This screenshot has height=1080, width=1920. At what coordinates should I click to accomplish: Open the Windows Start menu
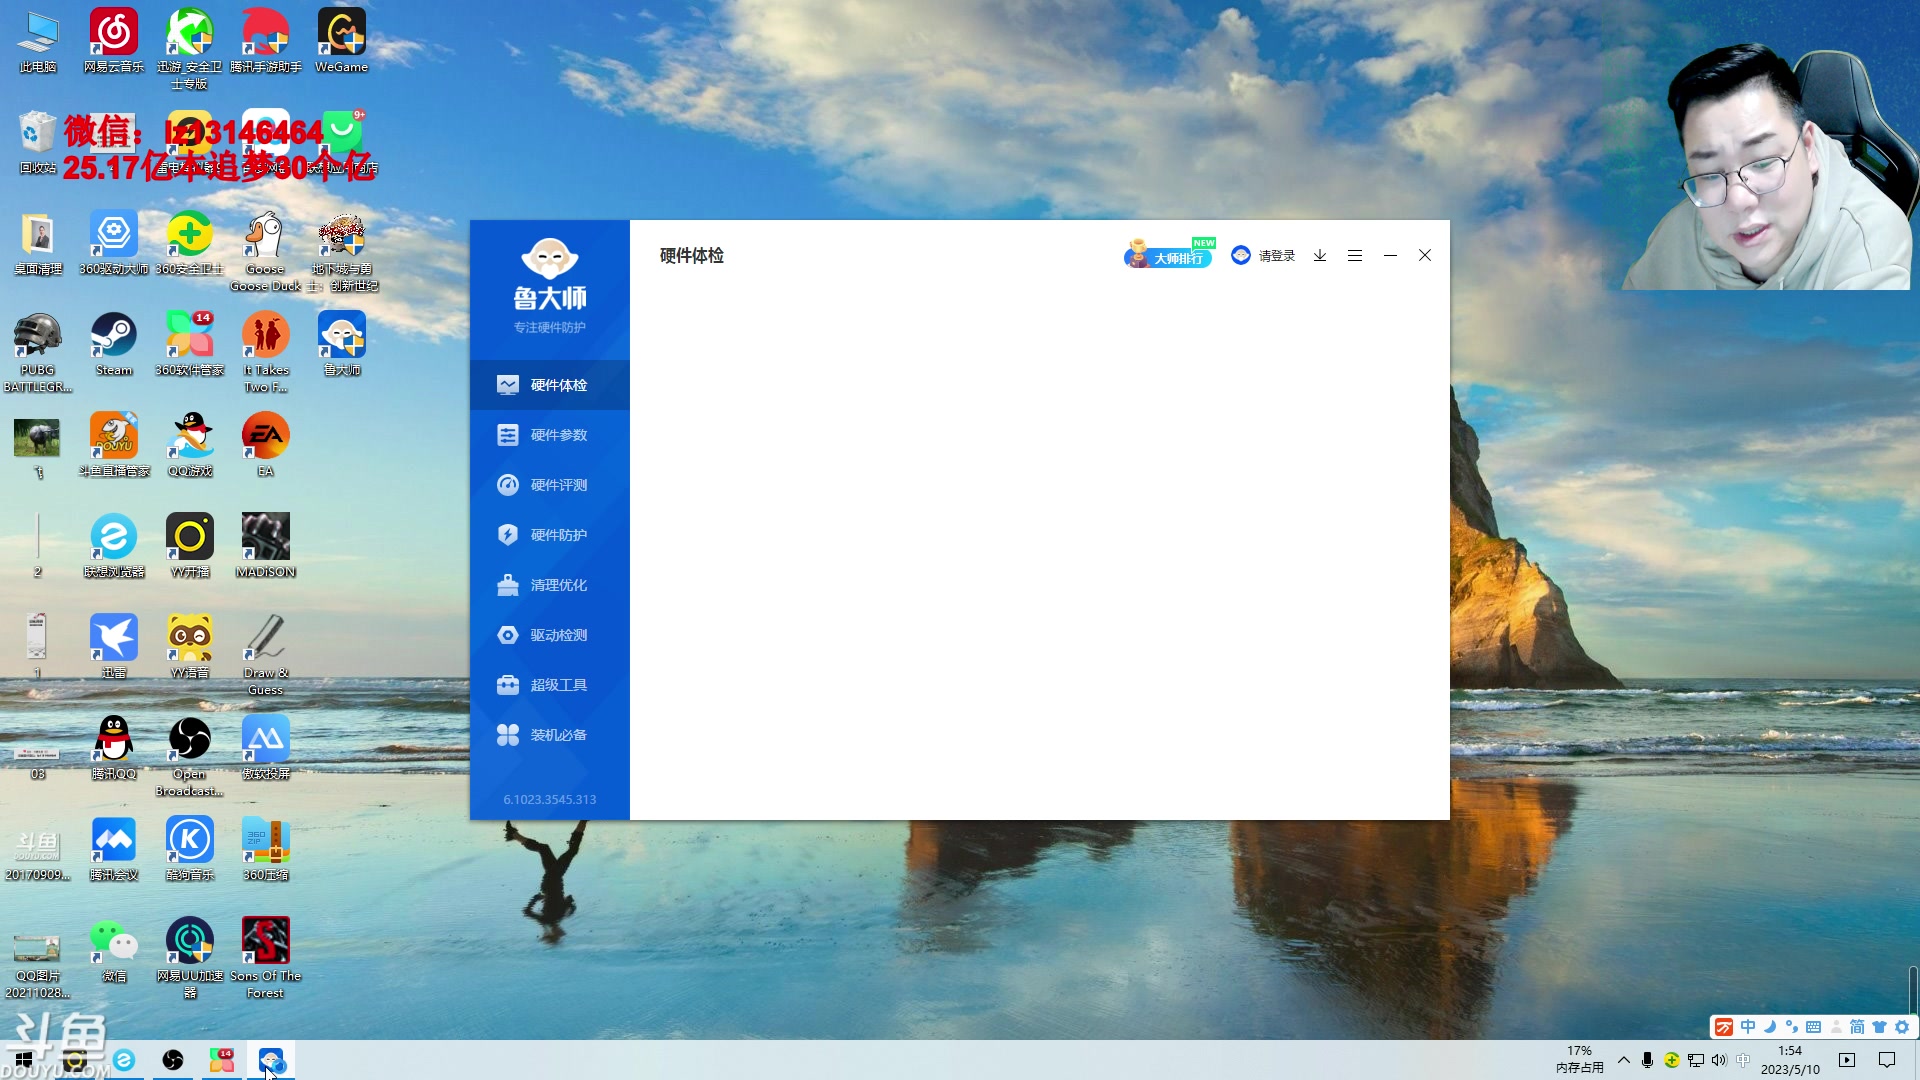tap(24, 1060)
